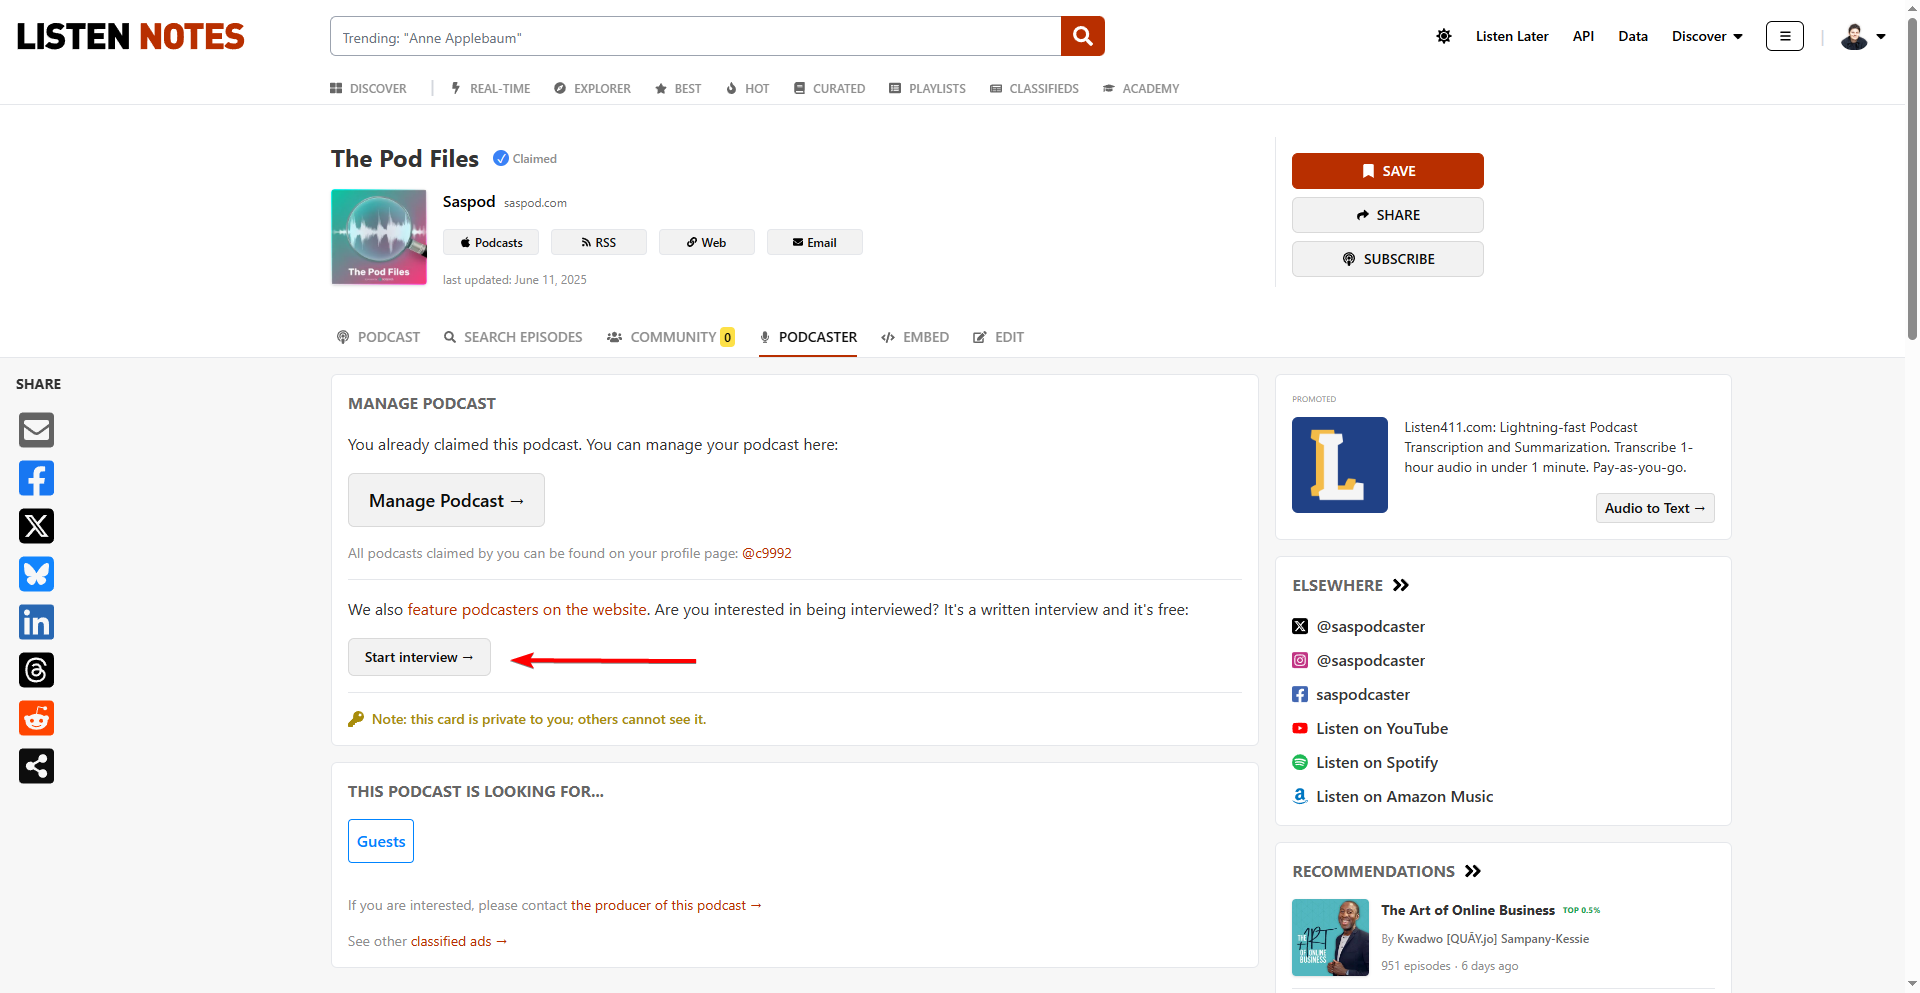Open HOT in the nav bar
The image size is (1920, 993).
tap(747, 88)
